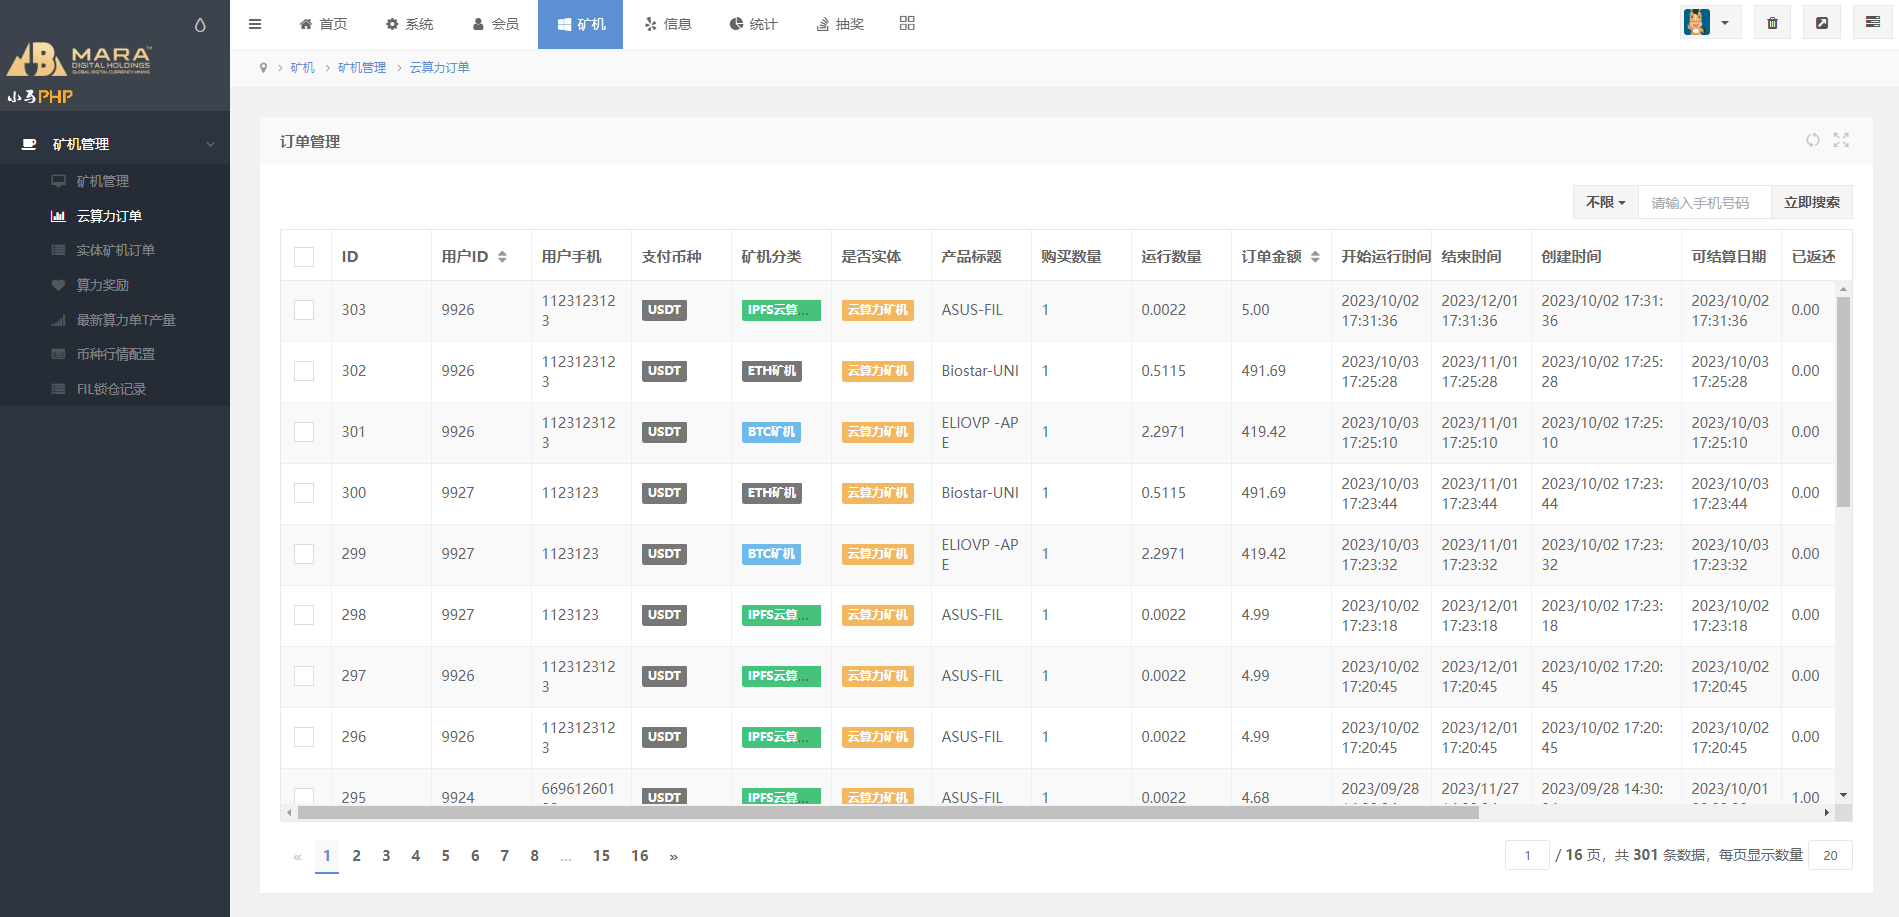
Task: Select 矿机管理 in the left sidebar
Action: 103,181
